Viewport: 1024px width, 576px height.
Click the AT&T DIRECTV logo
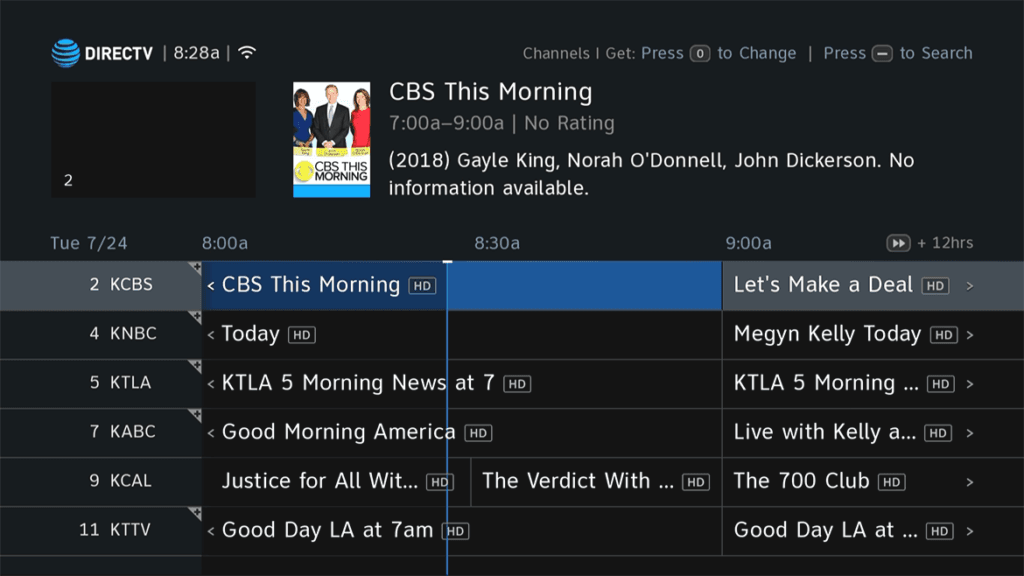[x=102, y=53]
